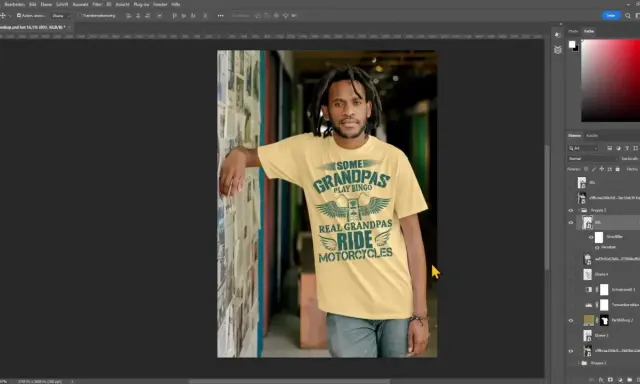Select the Move tool icon in options bar

[x=3, y=16]
